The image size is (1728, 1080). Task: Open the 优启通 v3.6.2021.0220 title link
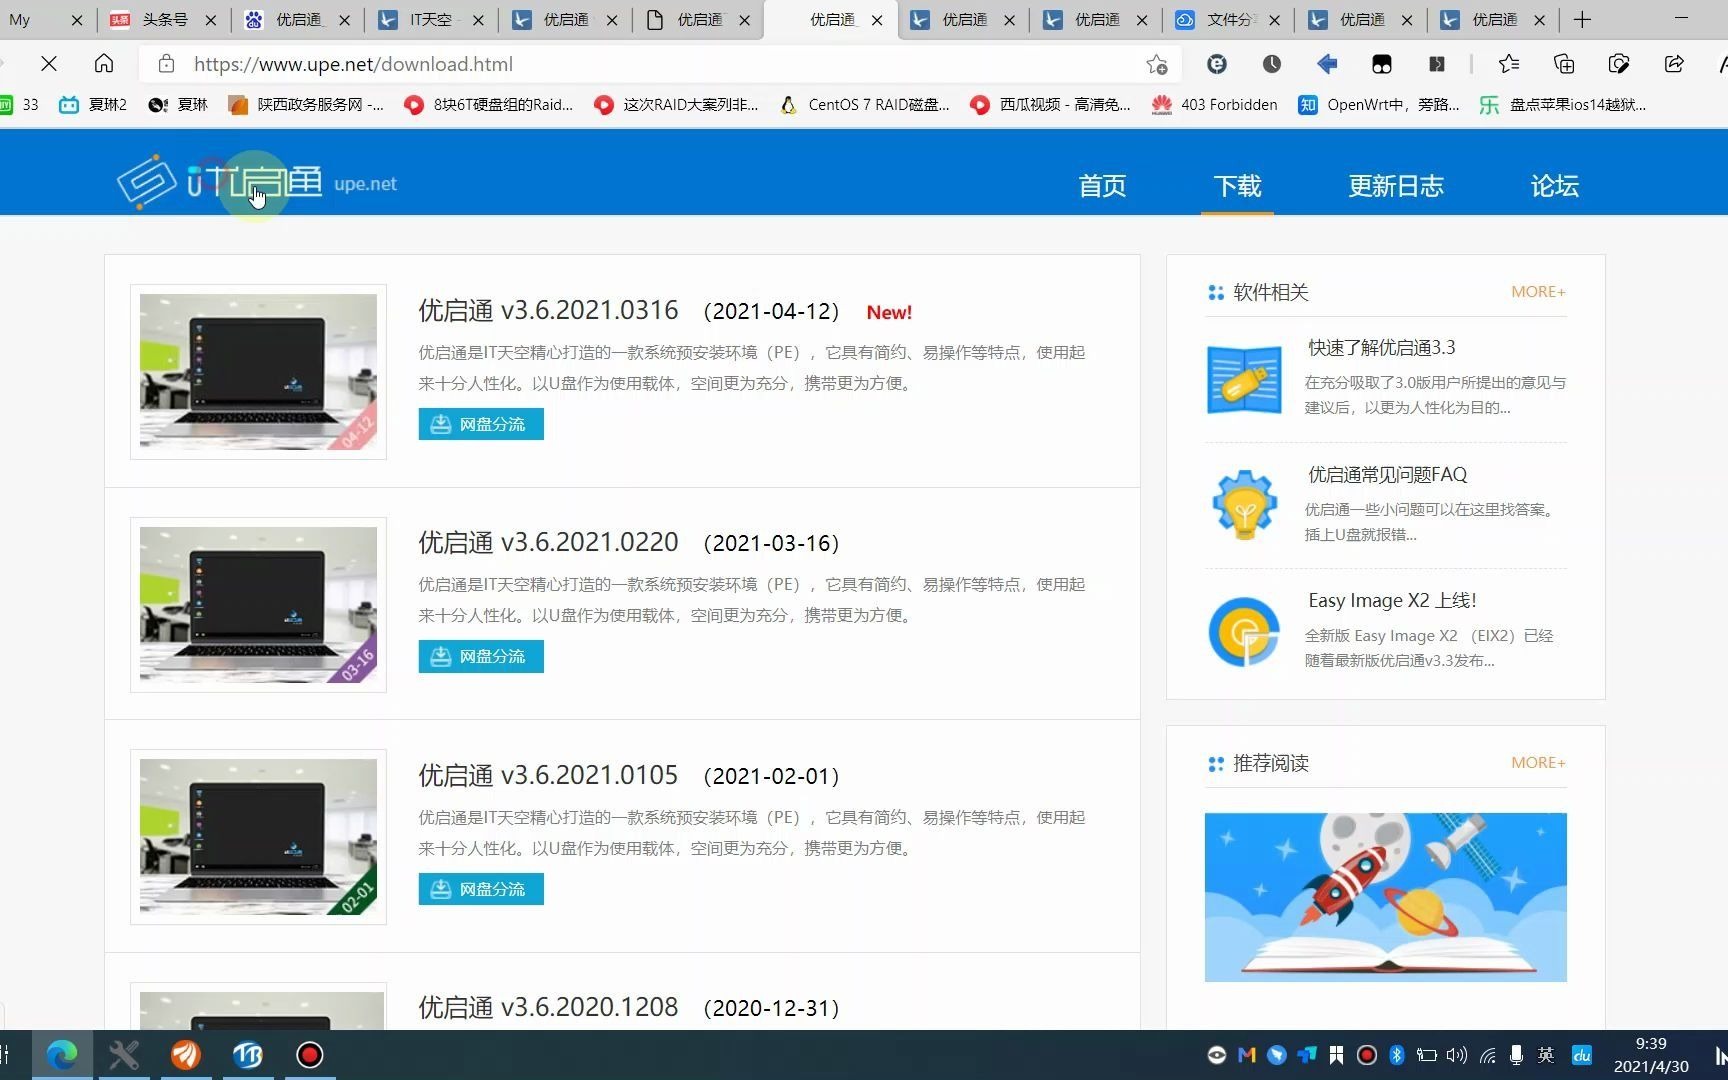point(548,543)
